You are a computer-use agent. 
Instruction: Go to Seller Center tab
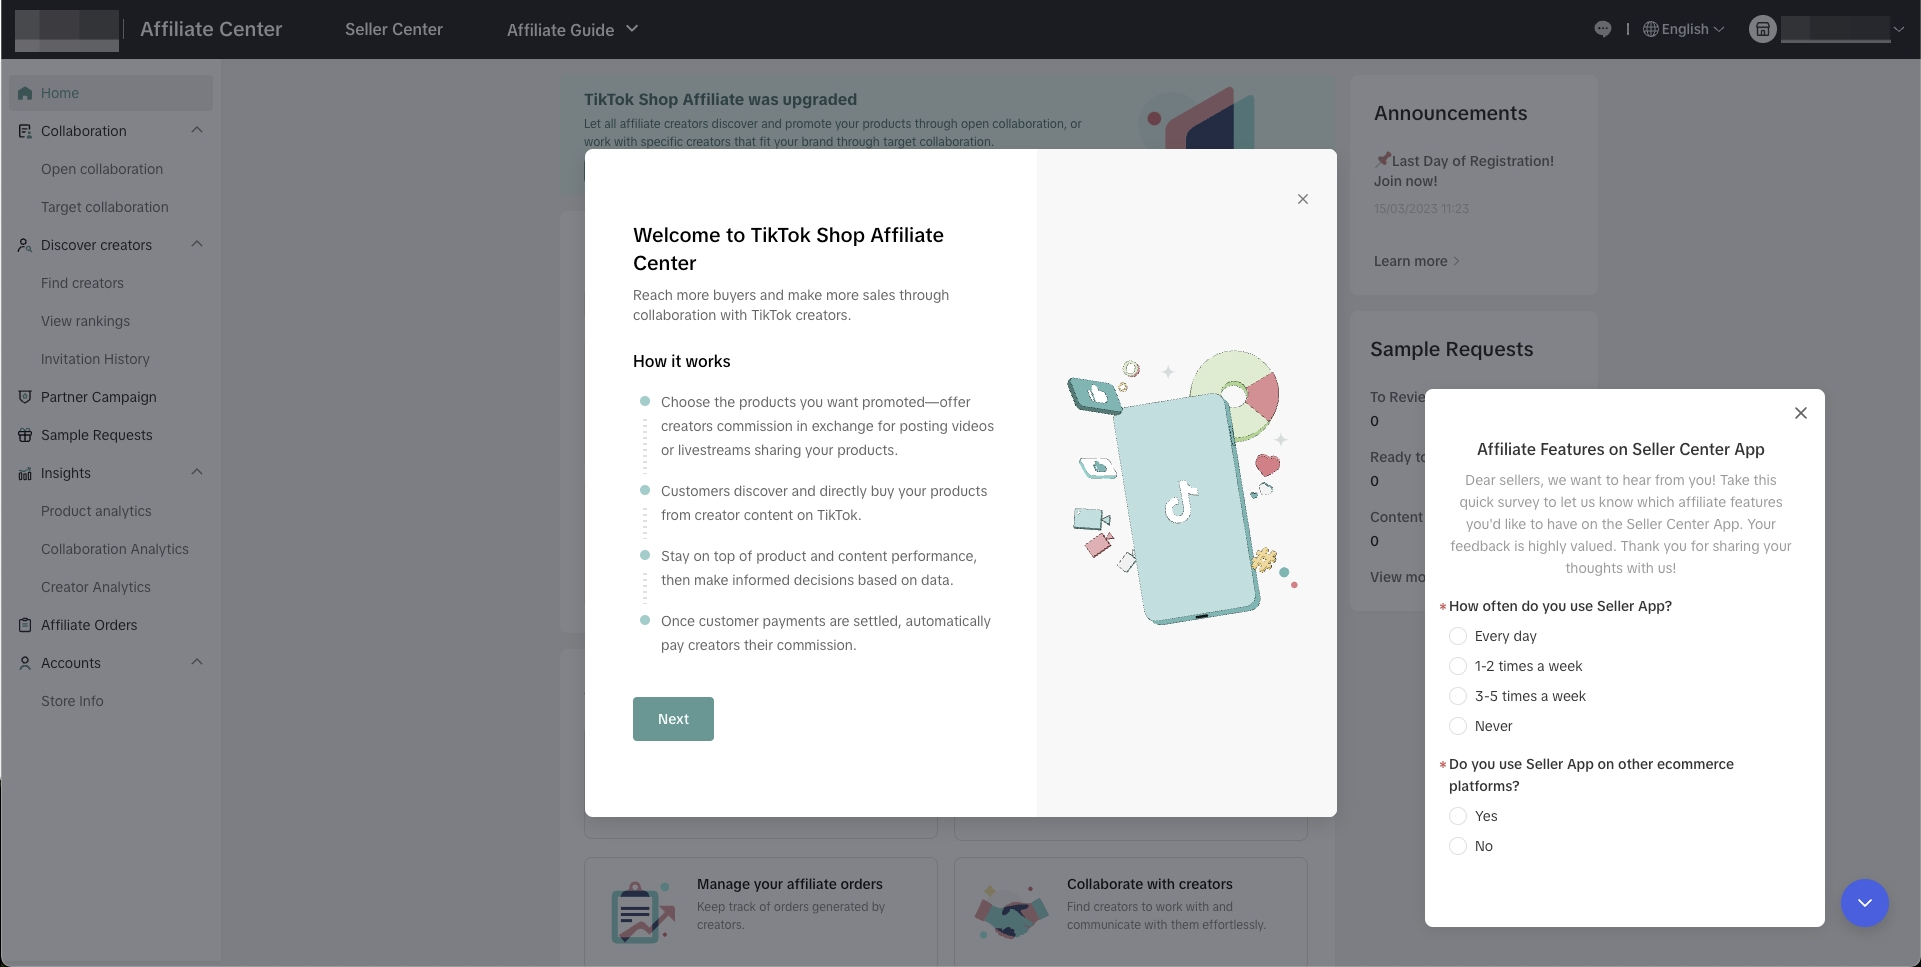click(x=394, y=29)
